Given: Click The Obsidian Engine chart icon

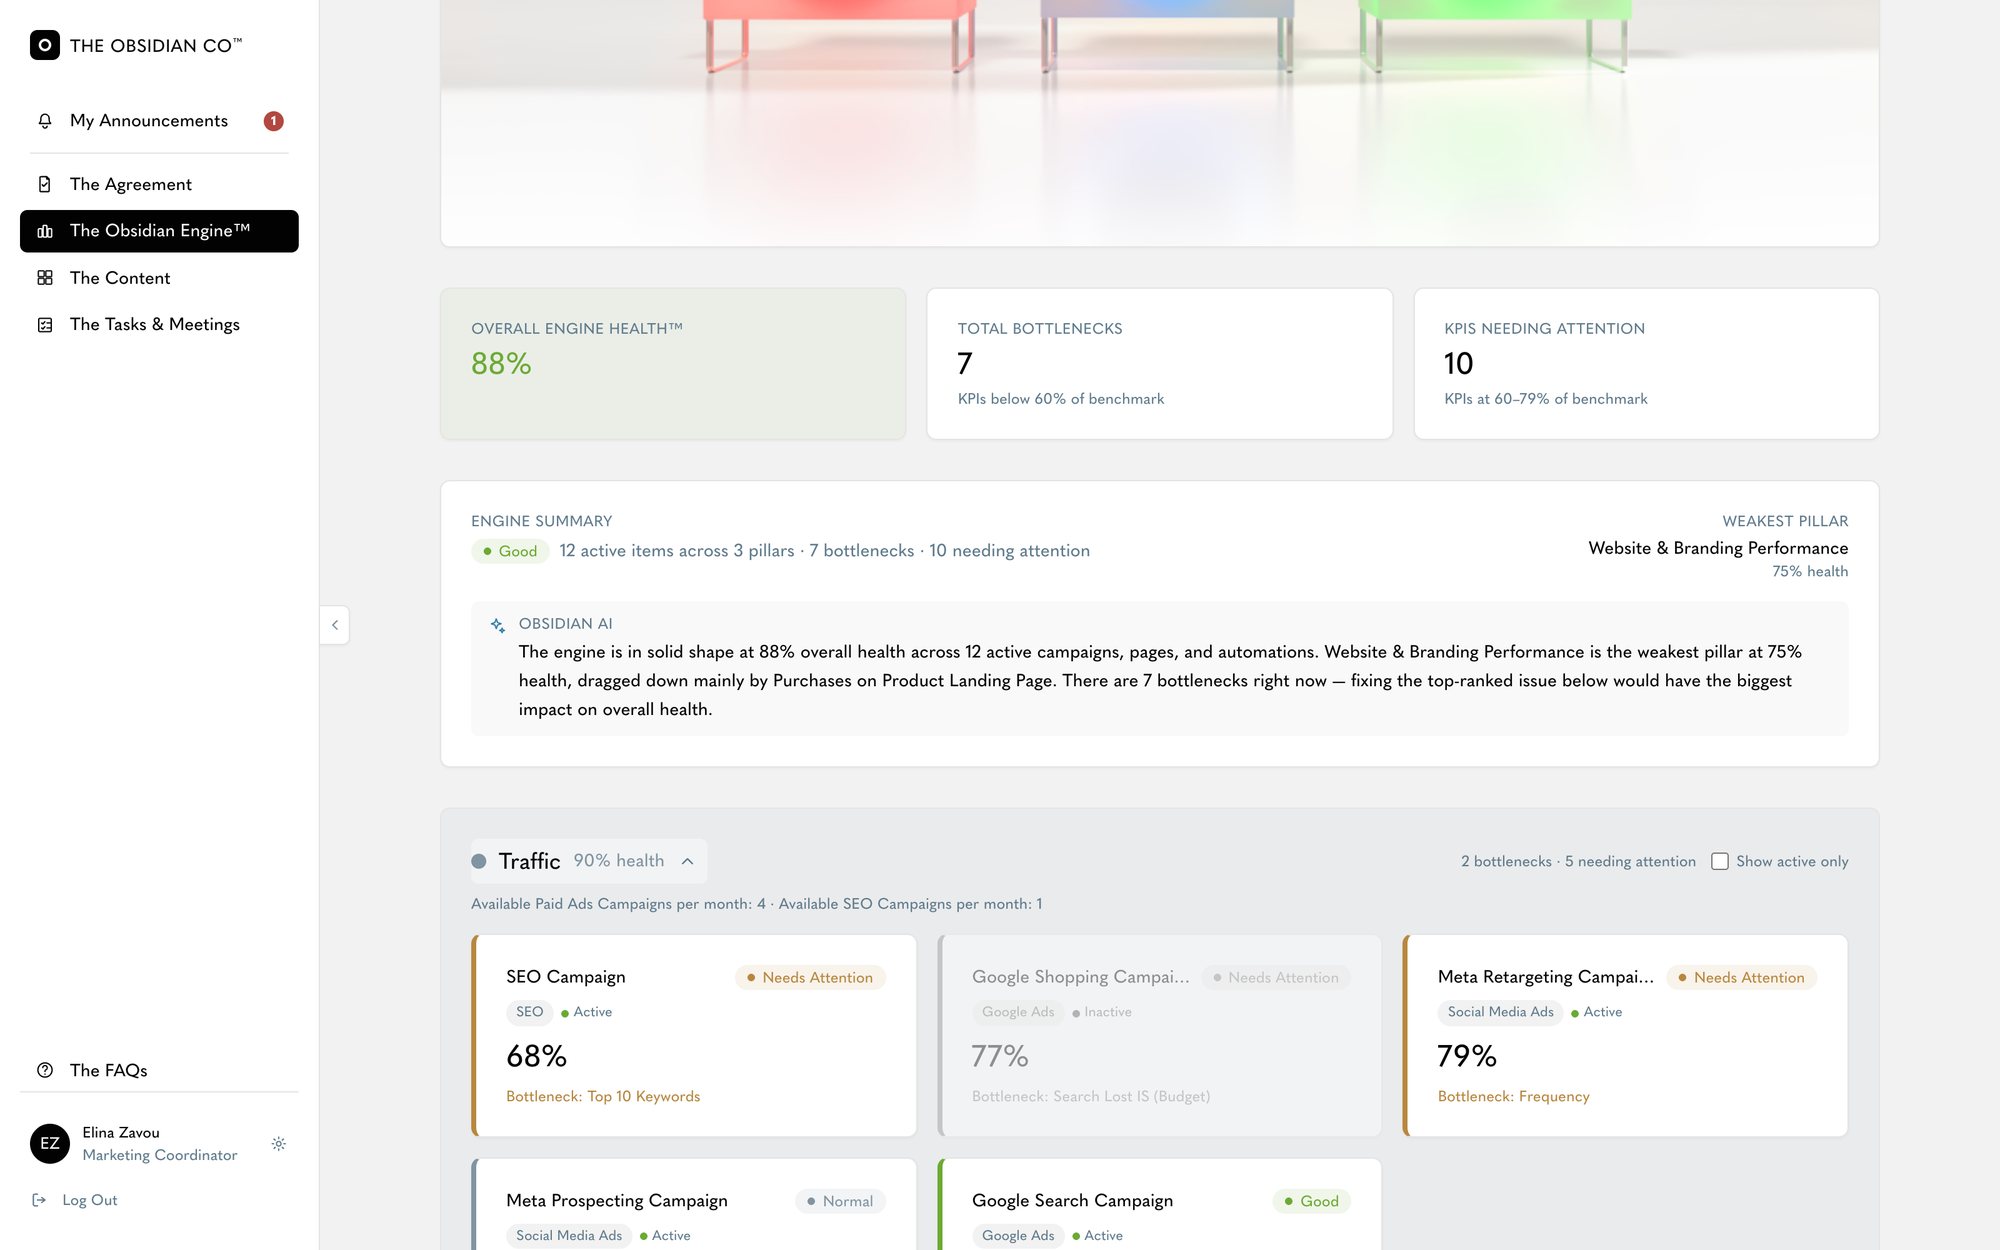Looking at the screenshot, I should [45, 231].
